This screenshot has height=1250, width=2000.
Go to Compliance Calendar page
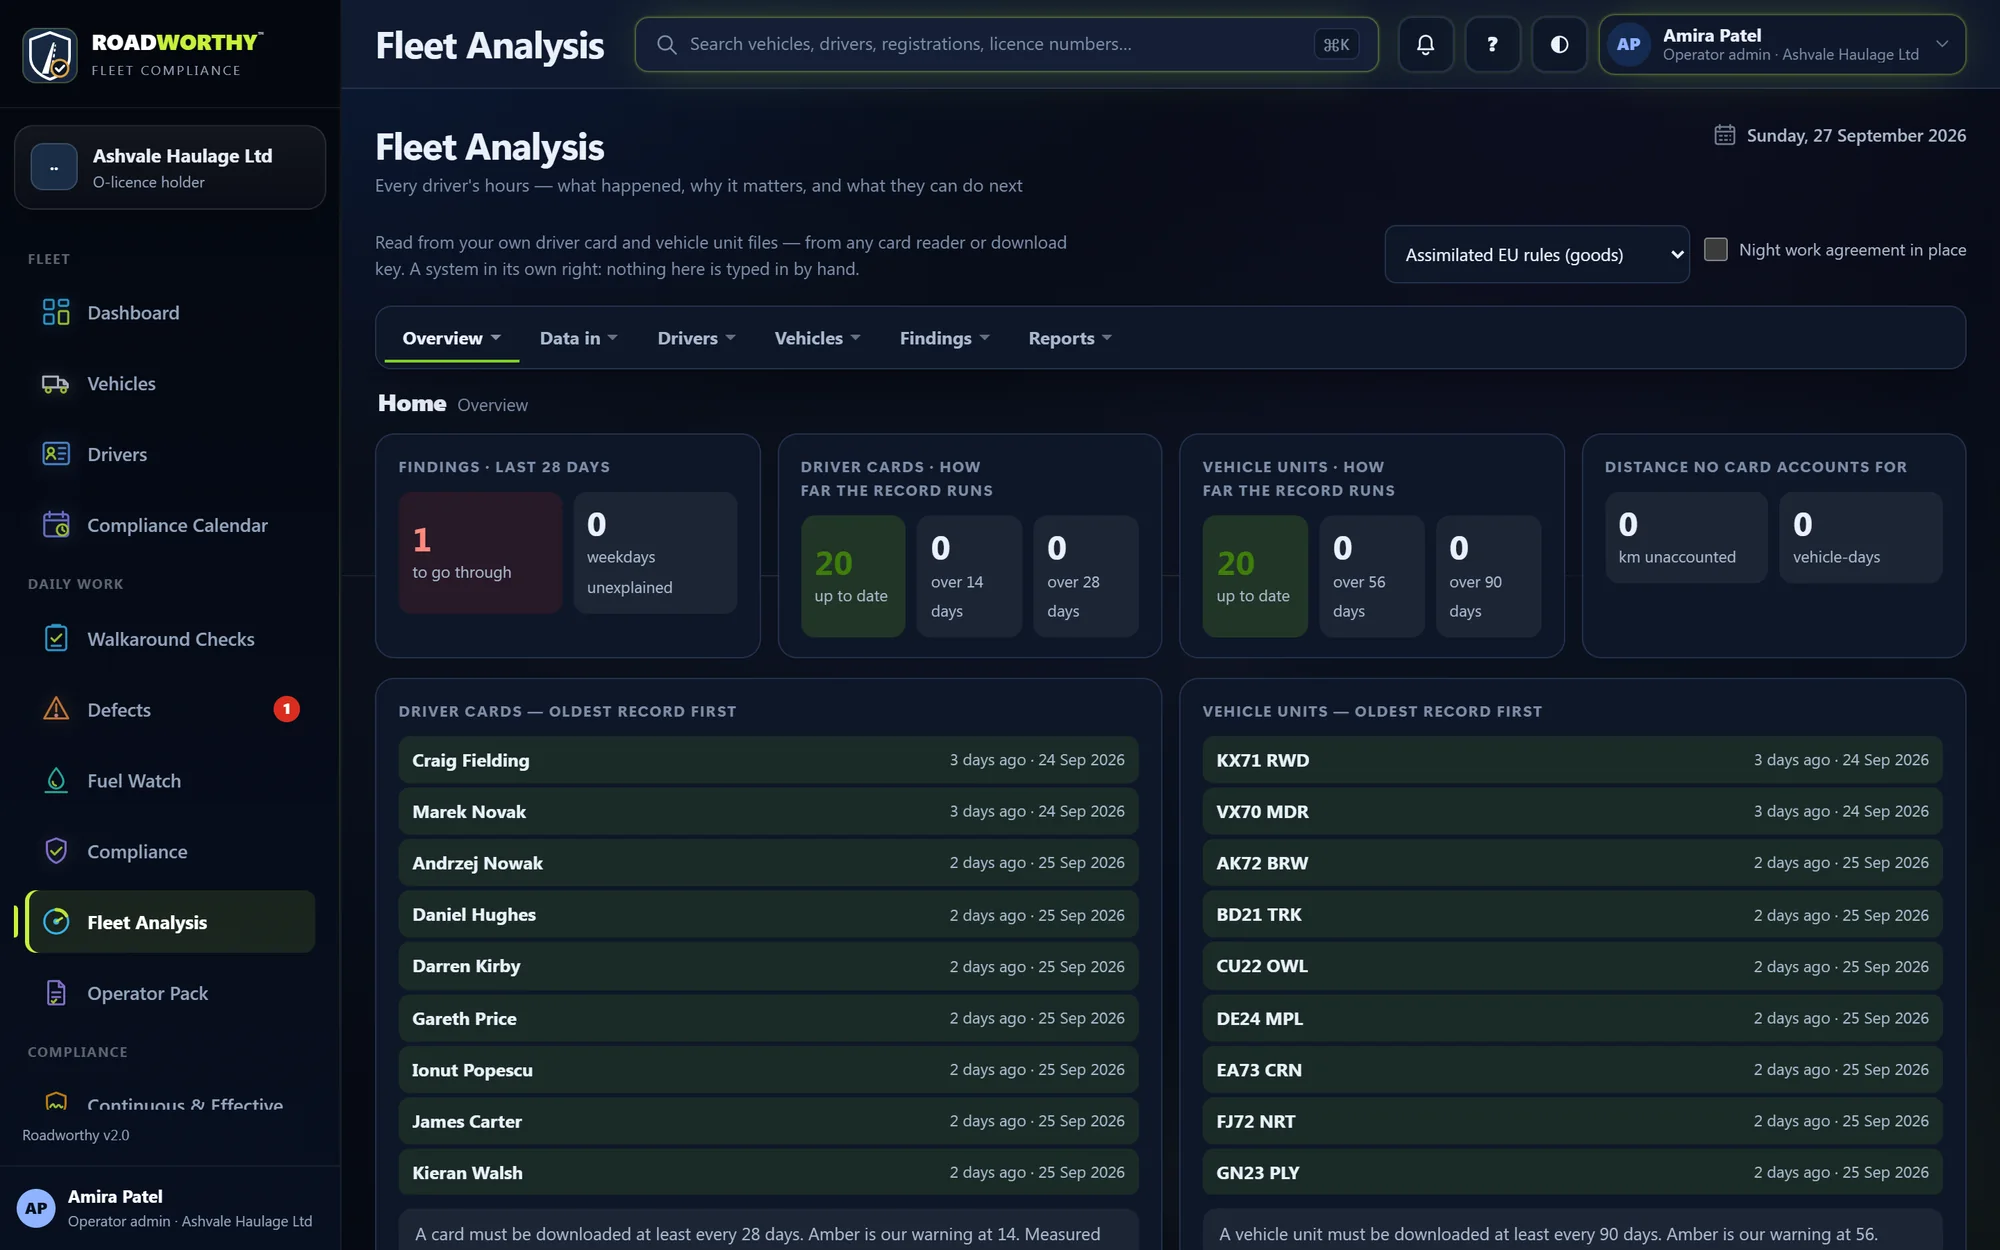click(170, 525)
